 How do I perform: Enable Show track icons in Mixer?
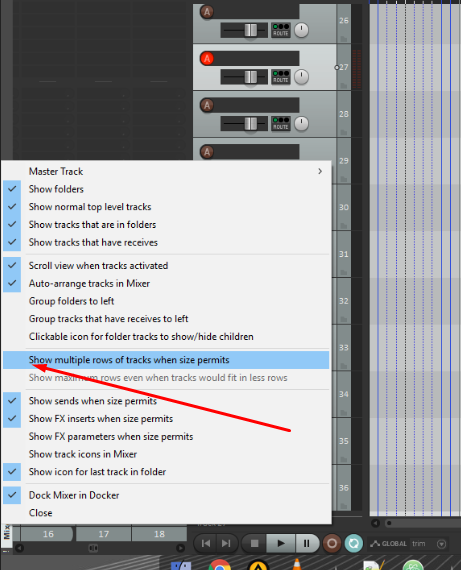click(166, 454)
